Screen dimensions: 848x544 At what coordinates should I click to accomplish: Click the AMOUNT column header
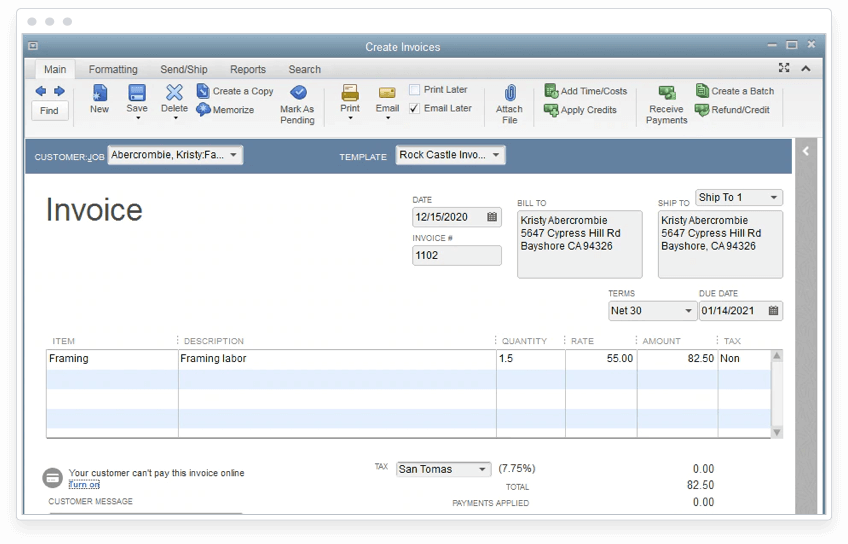tap(661, 341)
